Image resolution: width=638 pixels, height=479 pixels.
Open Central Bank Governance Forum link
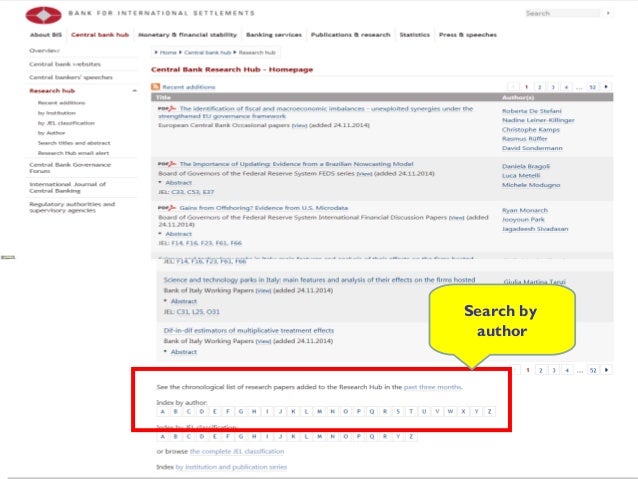click(70, 168)
